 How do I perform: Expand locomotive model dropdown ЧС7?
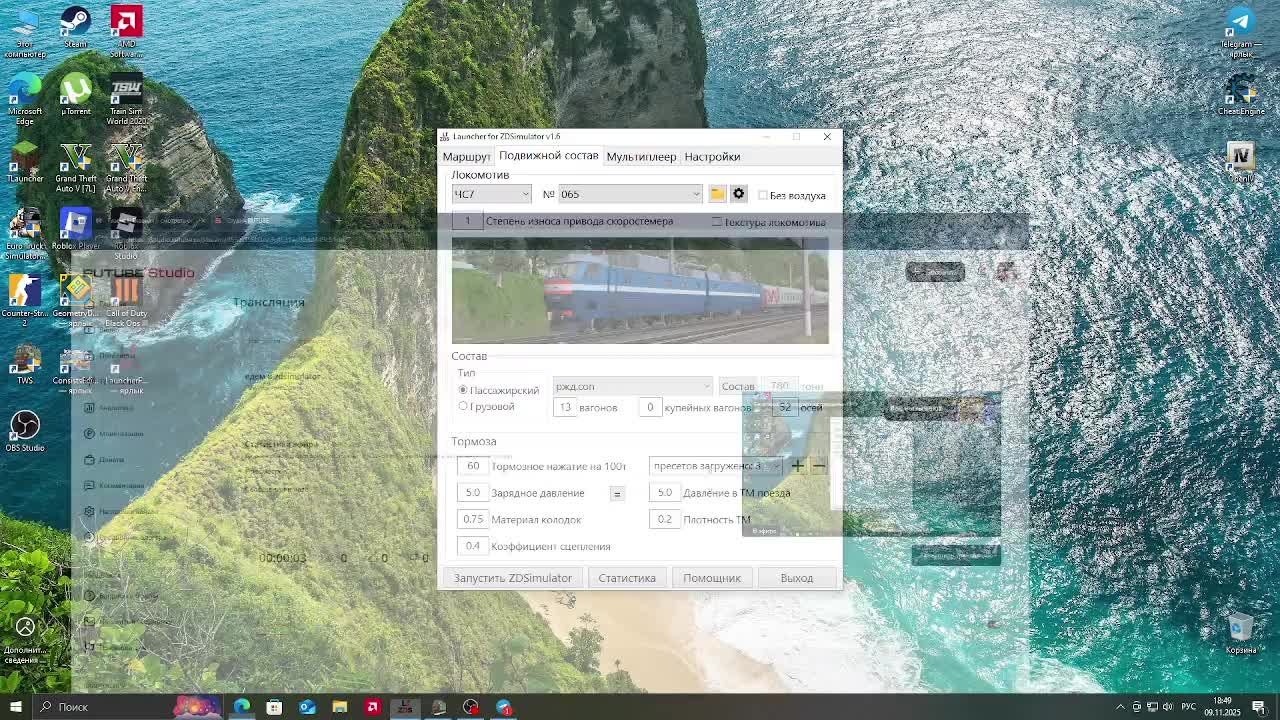[x=491, y=194]
